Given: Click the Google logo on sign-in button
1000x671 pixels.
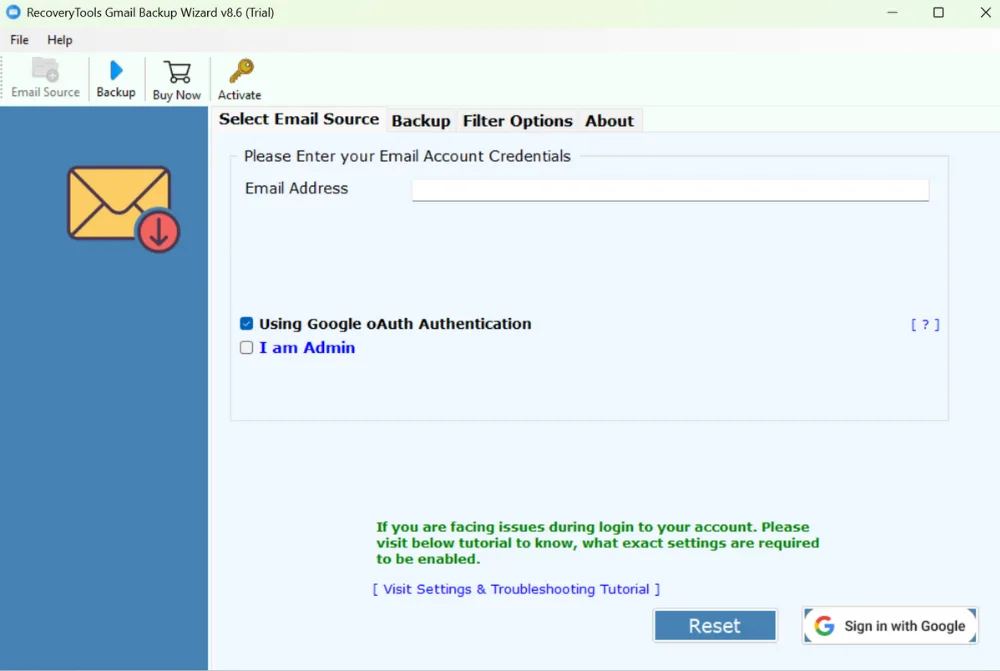Looking at the screenshot, I should pyautogui.click(x=824, y=626).
